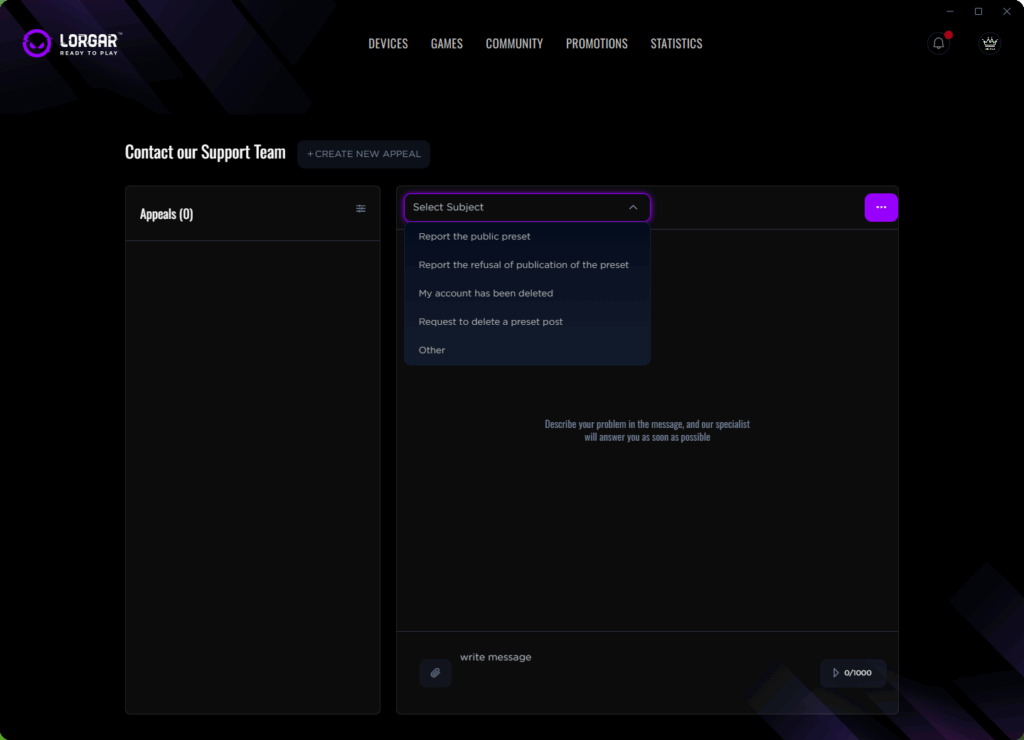Click the Lorgar logo icon
Viewport: 1024px width, 740px height.
[37, 43]
